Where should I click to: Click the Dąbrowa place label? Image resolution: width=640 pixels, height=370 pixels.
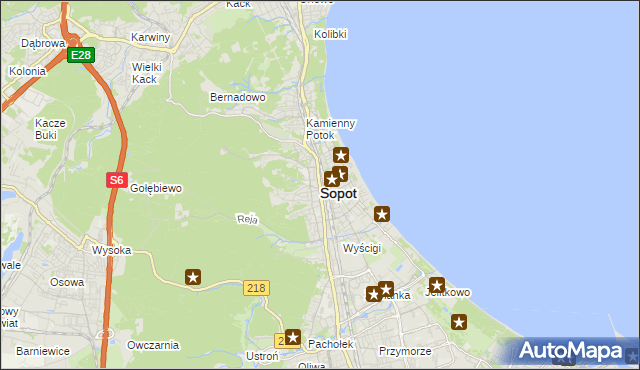(43, 43)
